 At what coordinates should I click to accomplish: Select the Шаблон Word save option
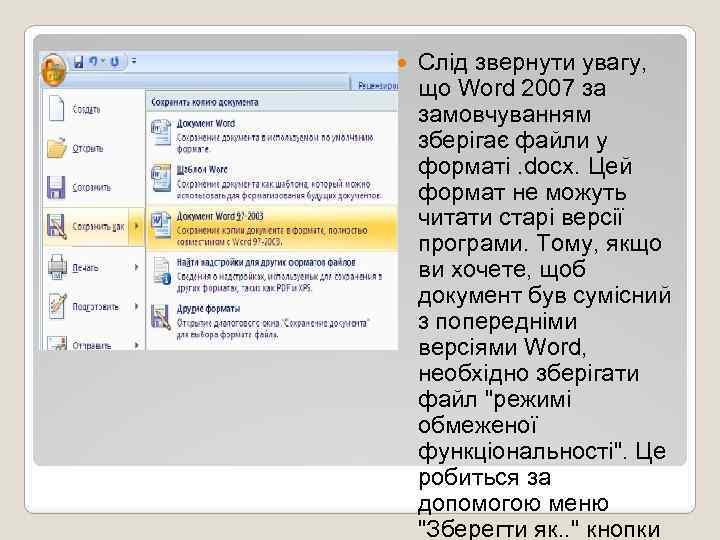click(272, 182)
